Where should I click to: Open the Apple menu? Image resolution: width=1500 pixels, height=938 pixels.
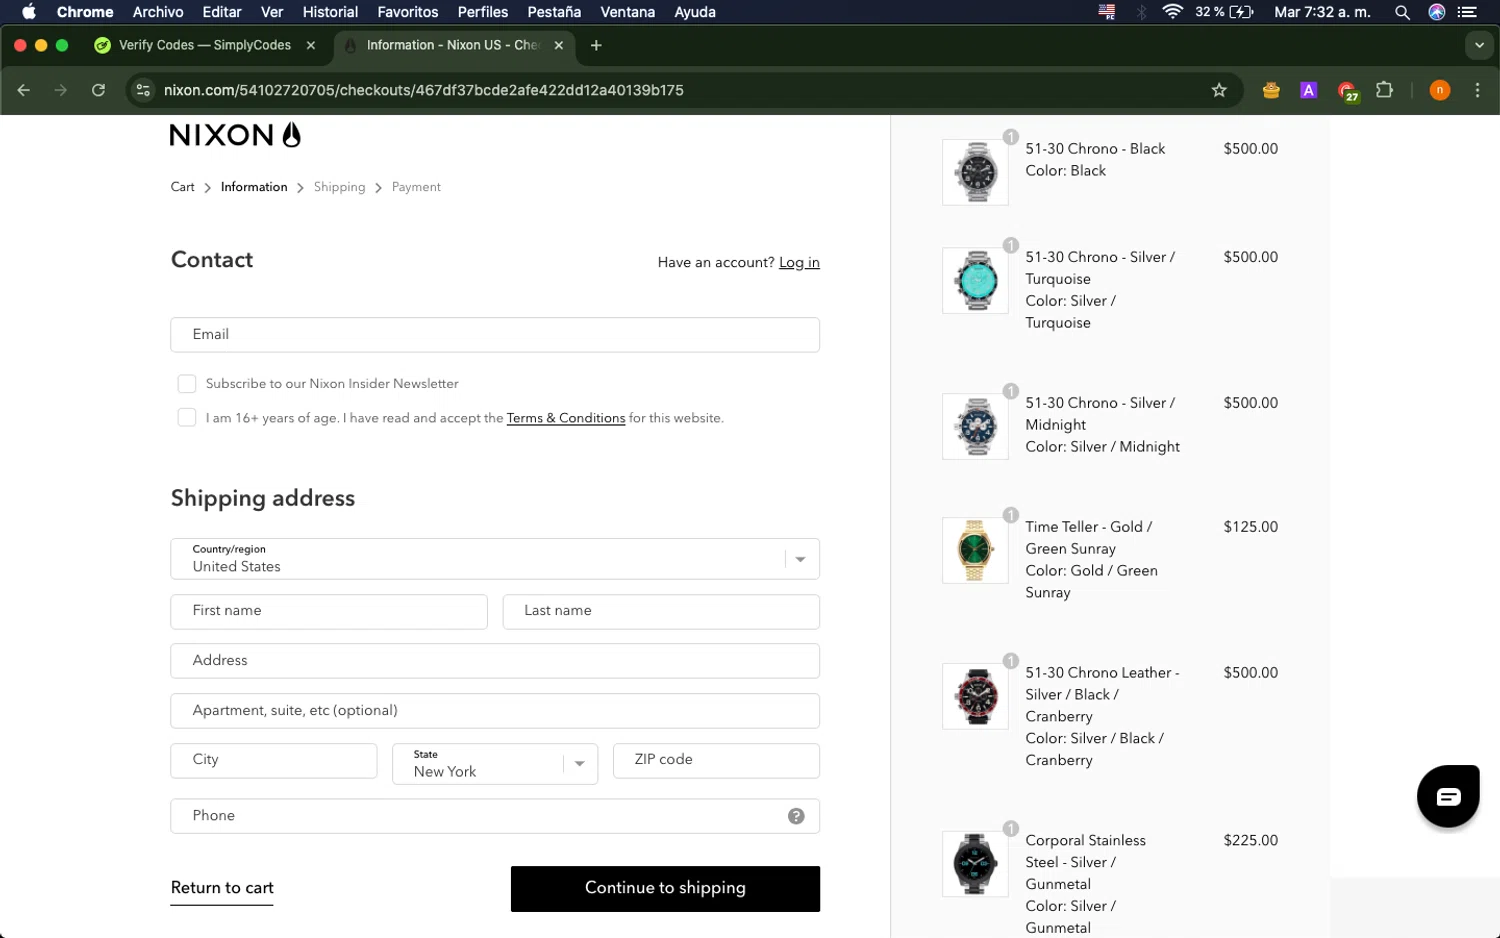click(28, 12)
